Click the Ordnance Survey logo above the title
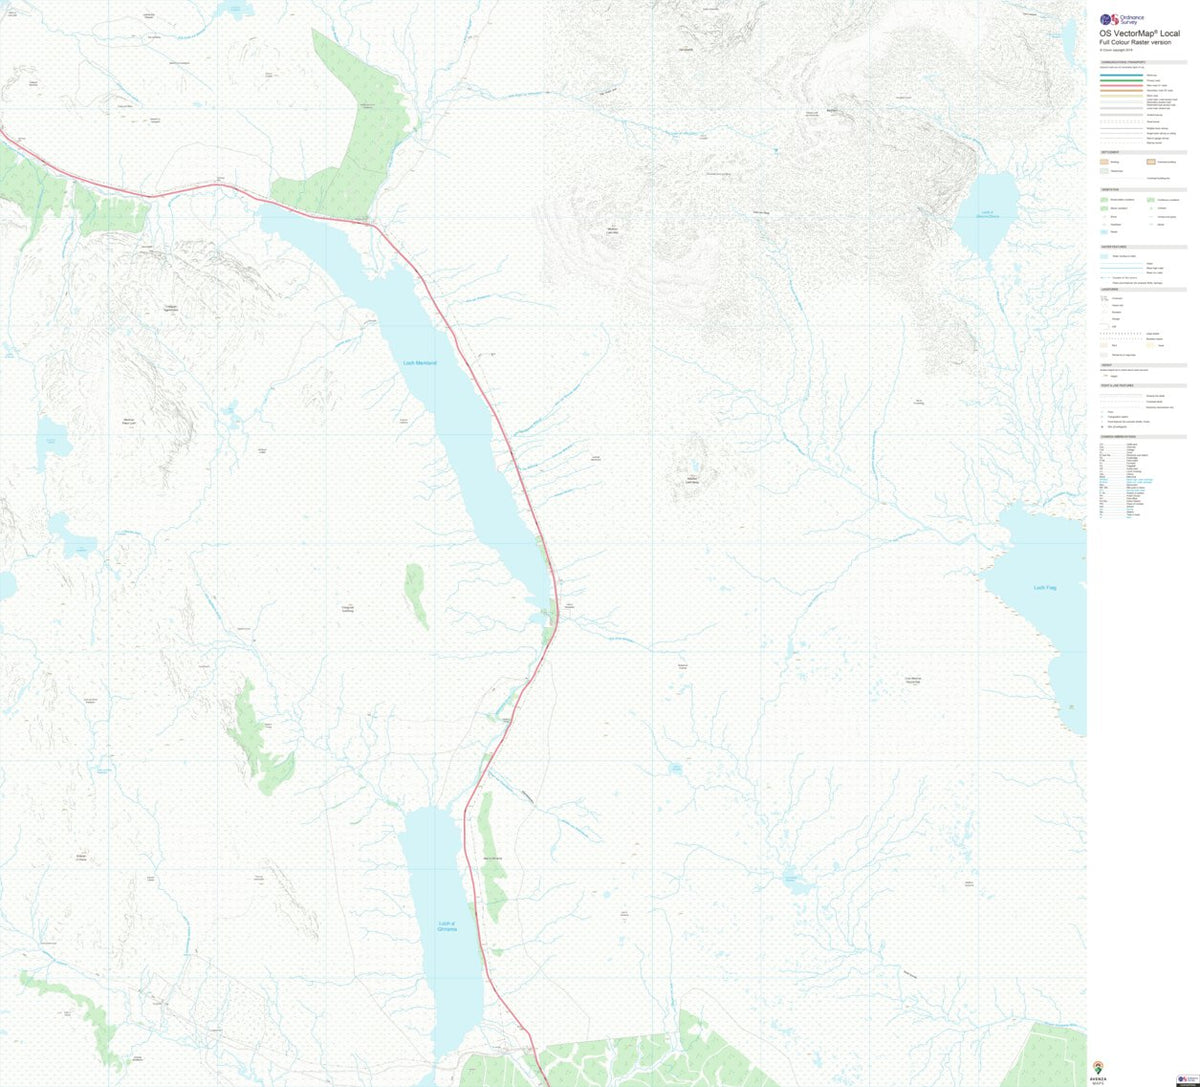Screen dimensions: 1200x1087 [x=1110, y=19]
